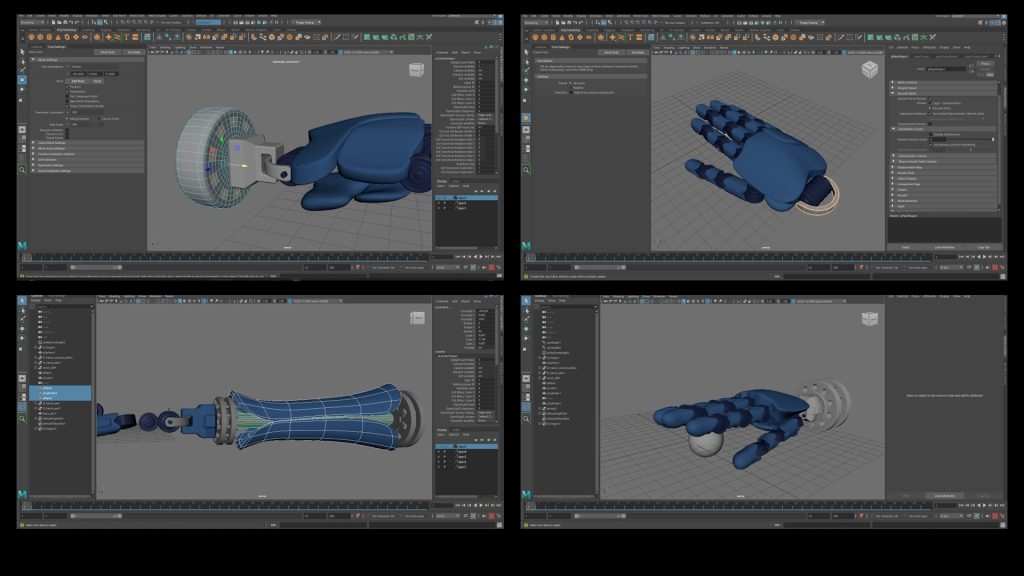Click the Type (T) shelf icon, top-left window
The width and height of the screenshot is (1024, 576).
[127, 37]
